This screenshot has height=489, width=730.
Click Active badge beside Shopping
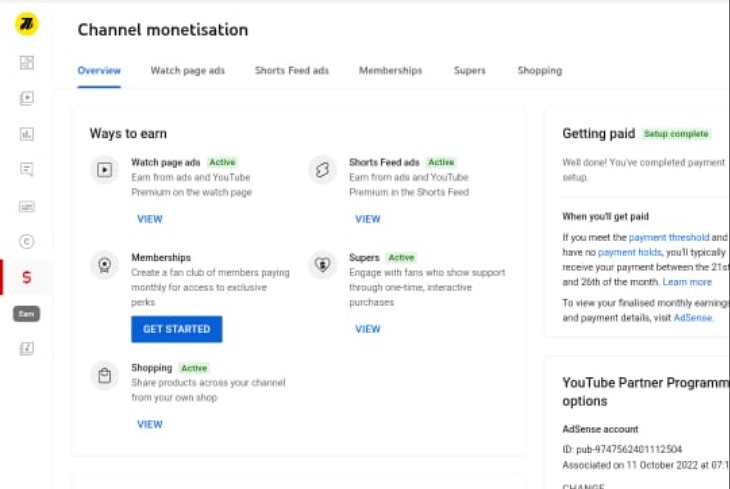pos(194,368)
